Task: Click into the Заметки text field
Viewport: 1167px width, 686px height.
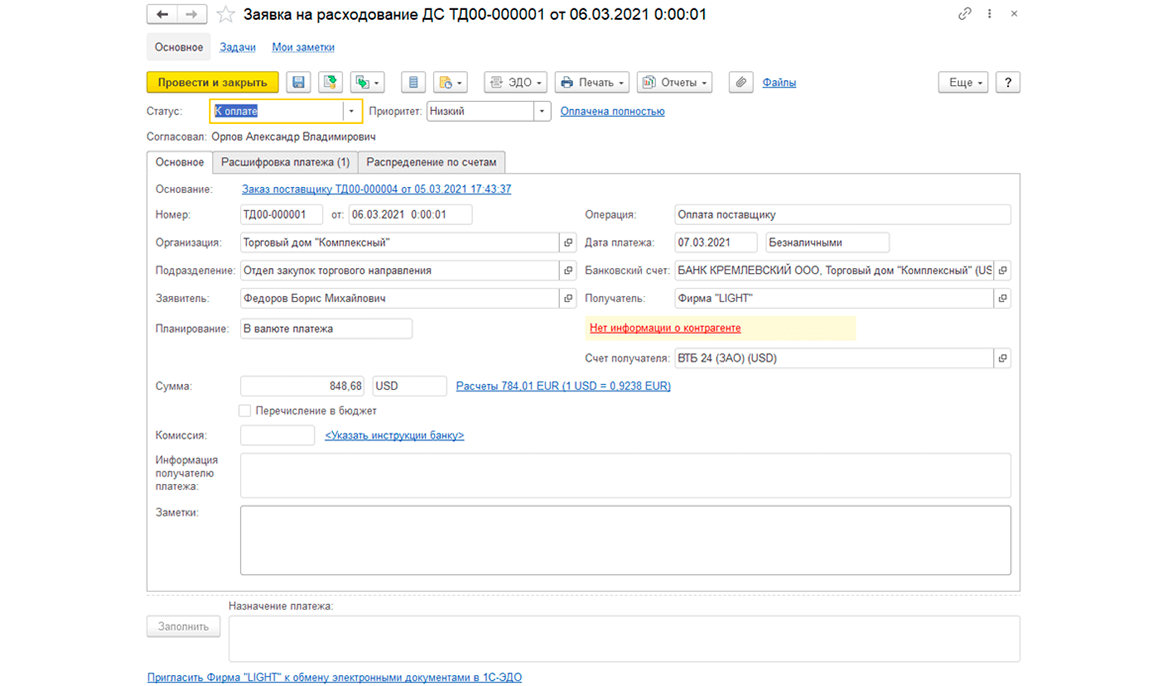Action: (x=625, y=540)
